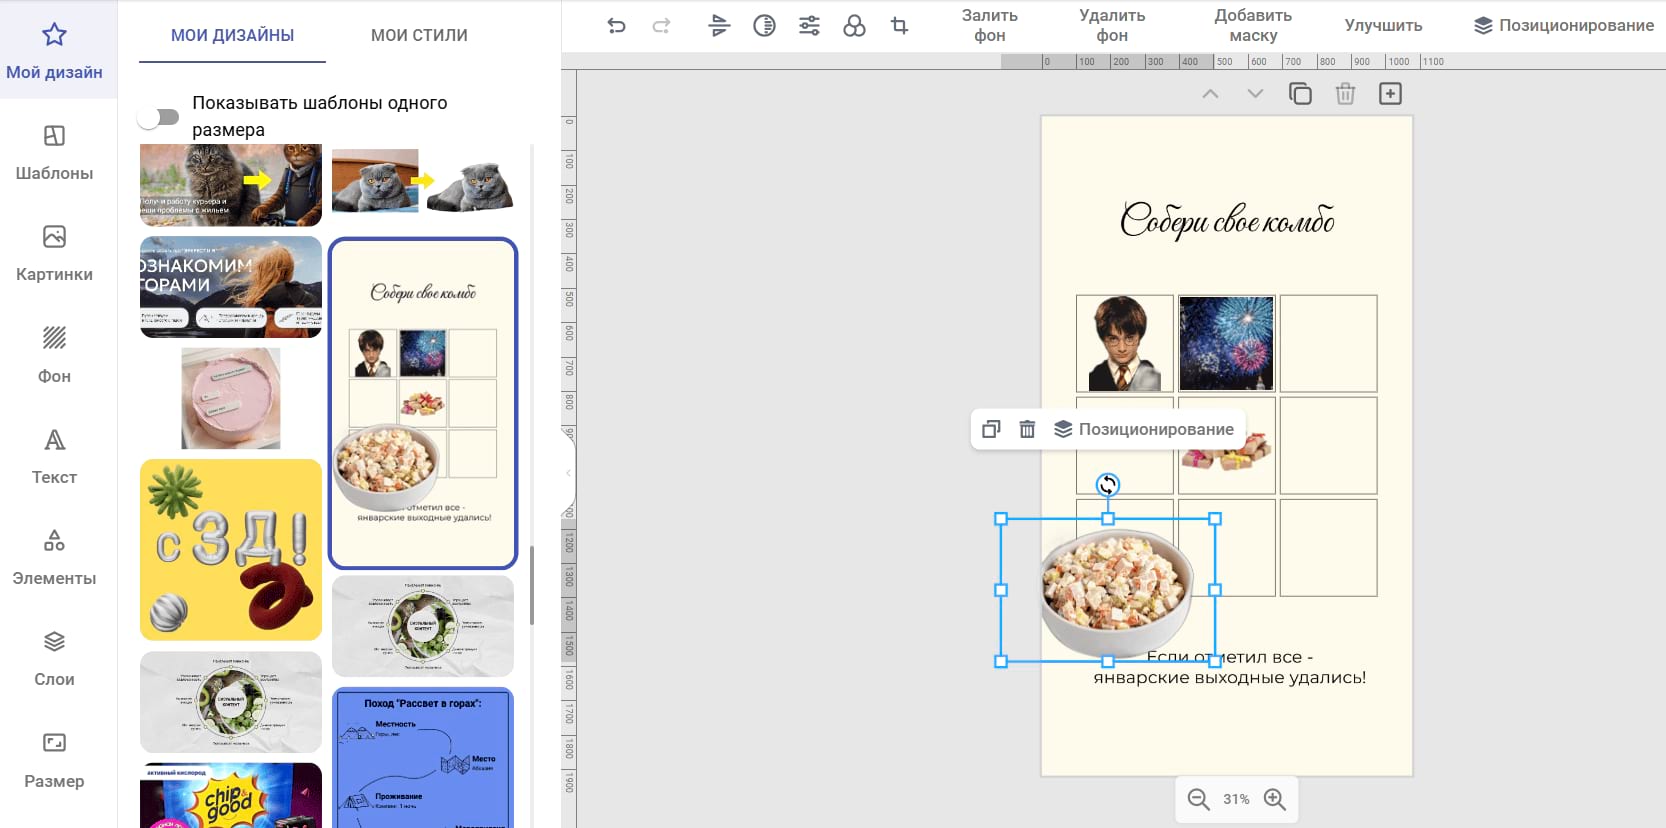Open the Шаблоны section in the sidebar
Viewport: 1666px width, 828px height.
tap(54, 152)
